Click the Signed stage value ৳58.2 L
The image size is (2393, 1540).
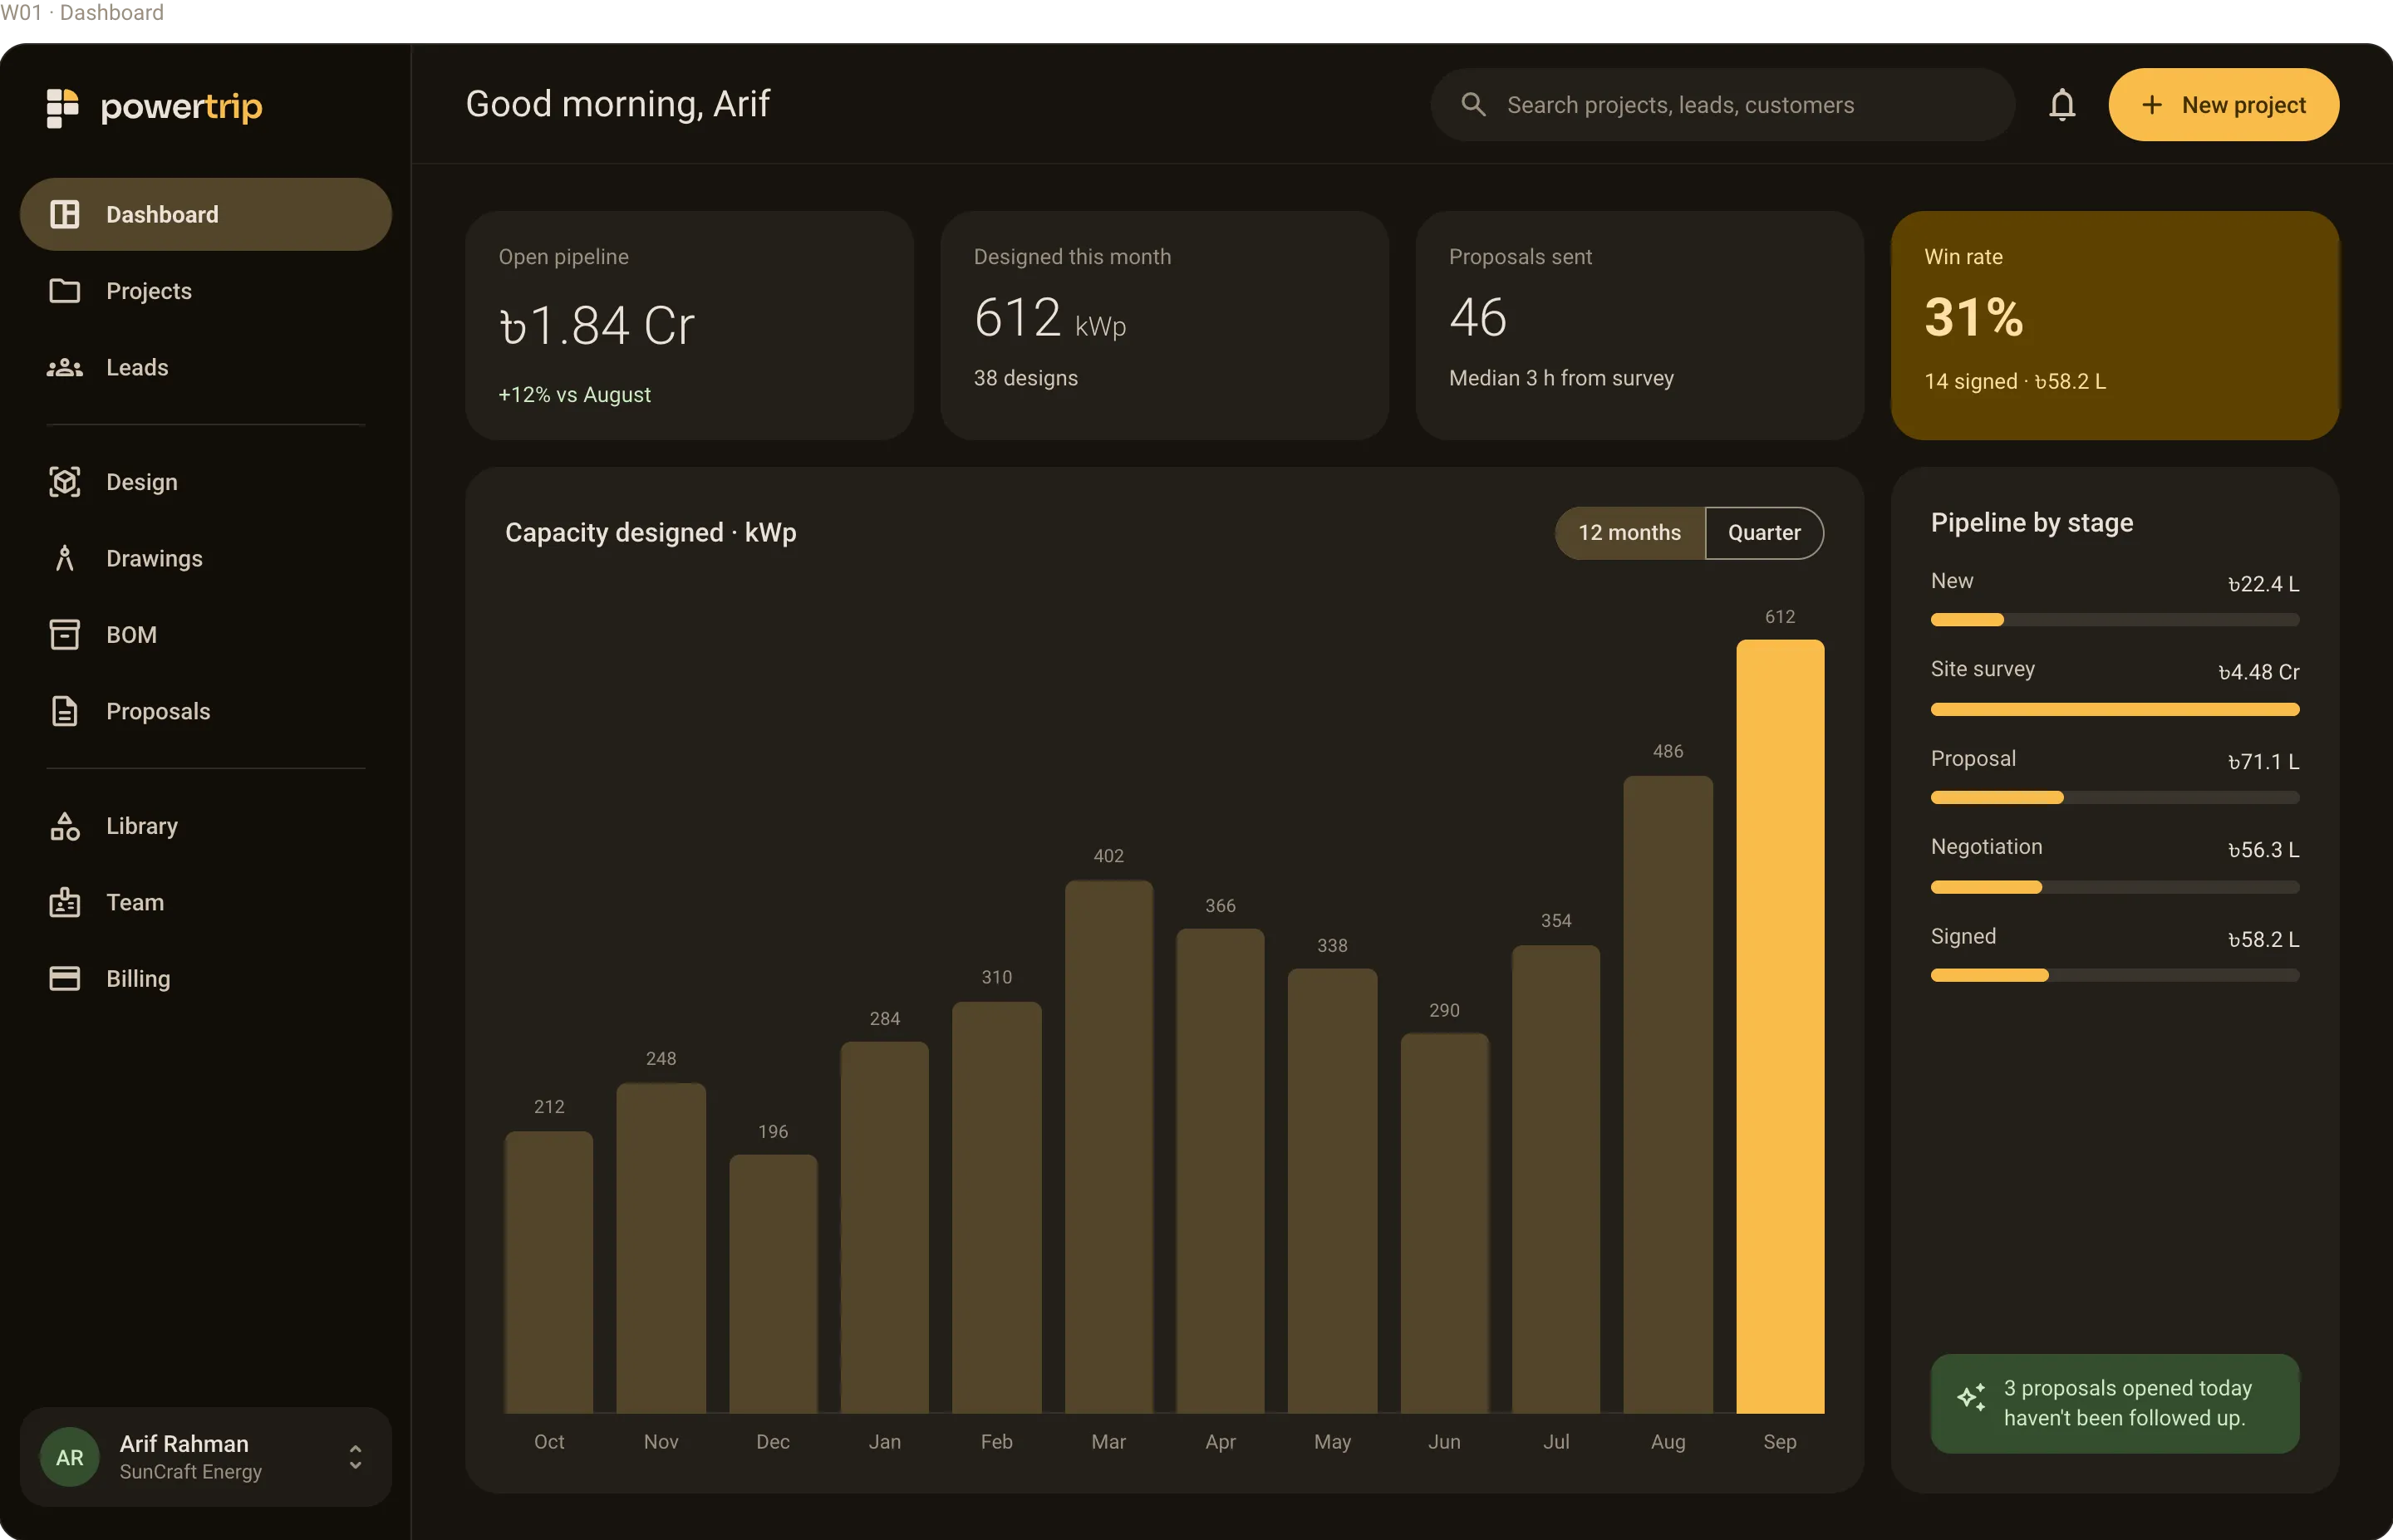2263,939
